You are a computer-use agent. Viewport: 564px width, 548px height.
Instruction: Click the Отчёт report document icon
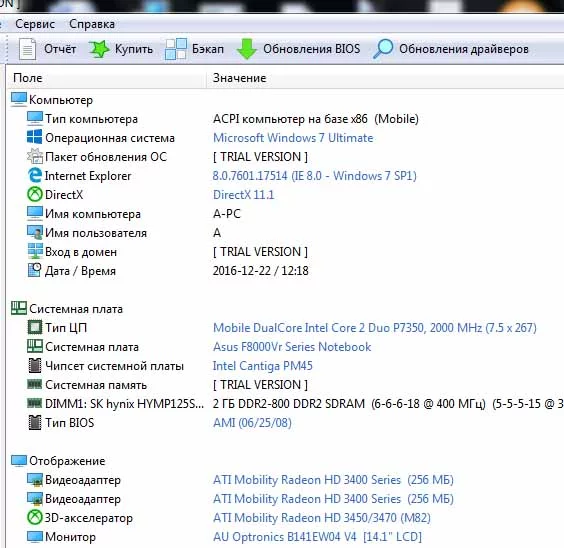coord(27,49)
